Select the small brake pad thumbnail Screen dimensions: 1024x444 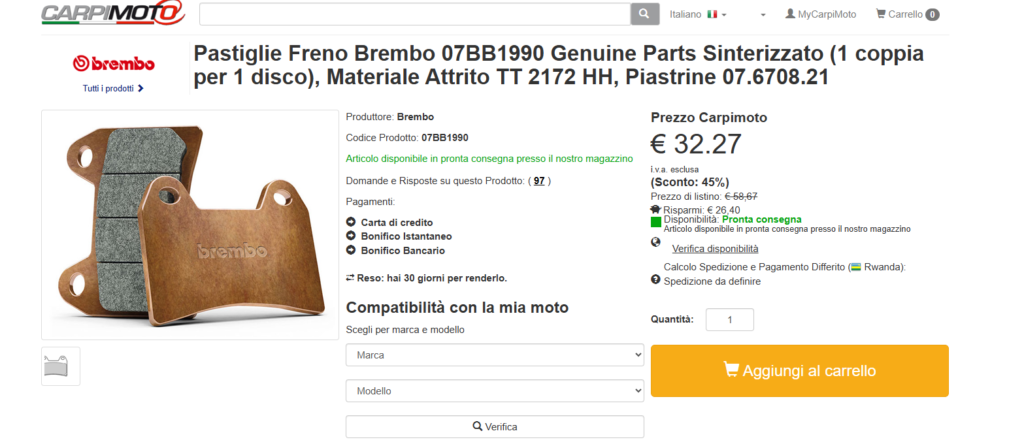point(61,366)
